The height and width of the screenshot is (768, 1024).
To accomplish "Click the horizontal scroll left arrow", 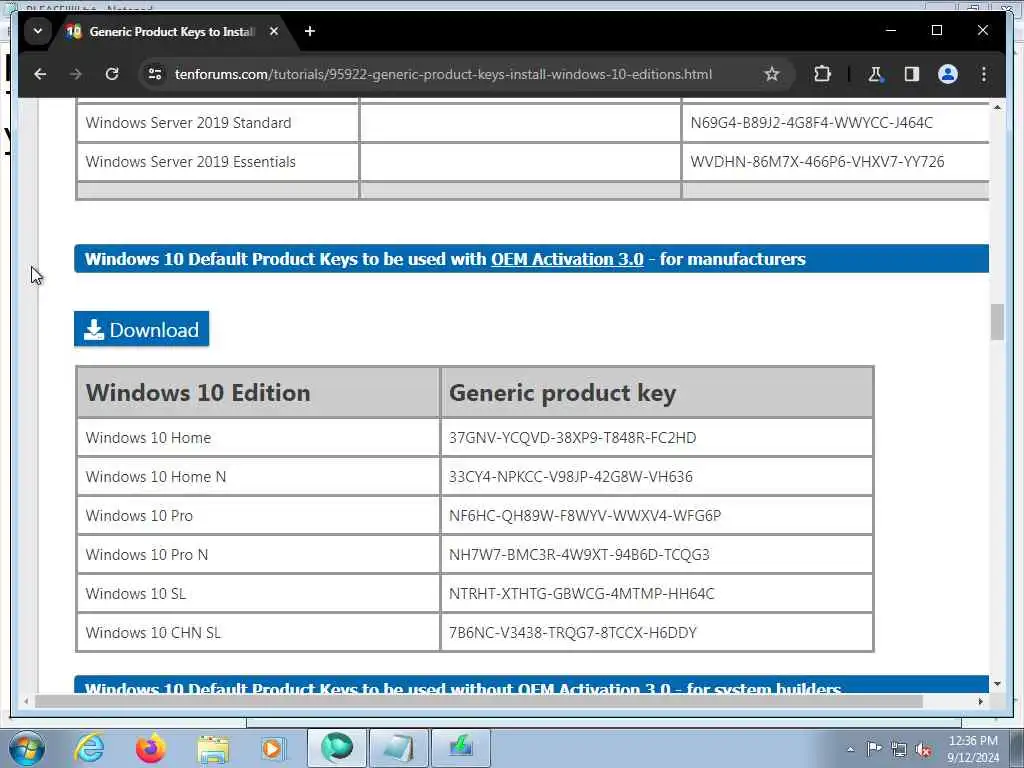I will tap(26, 701).
